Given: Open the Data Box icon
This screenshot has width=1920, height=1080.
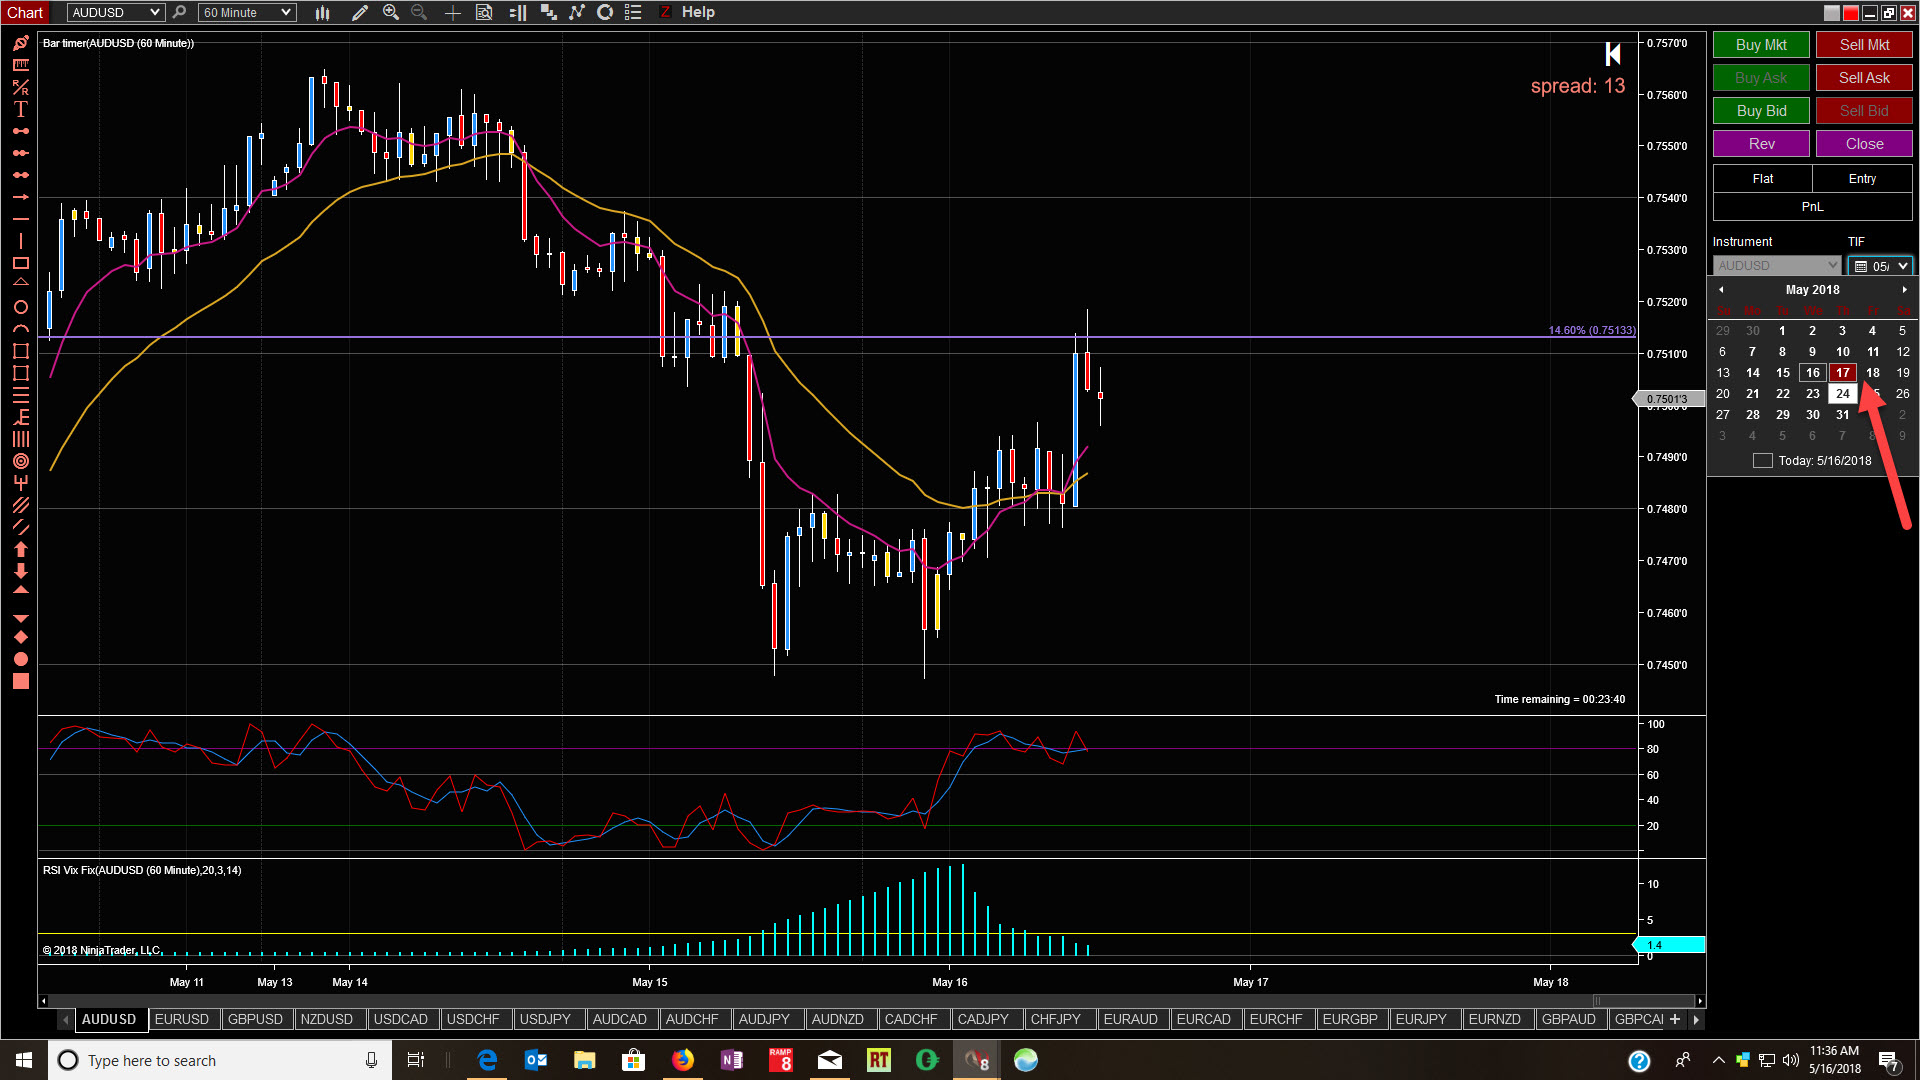Looking at the screenshot, I should pos(484,13).
